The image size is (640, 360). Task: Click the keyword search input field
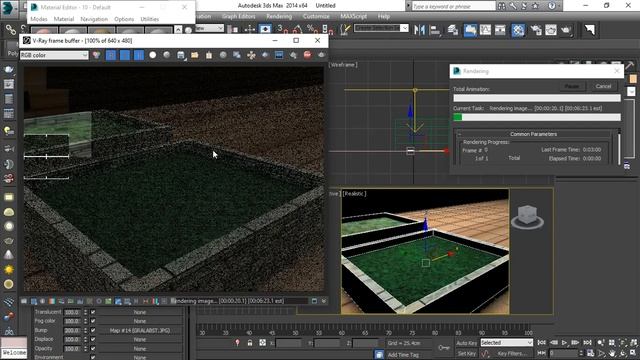(453, 6)
